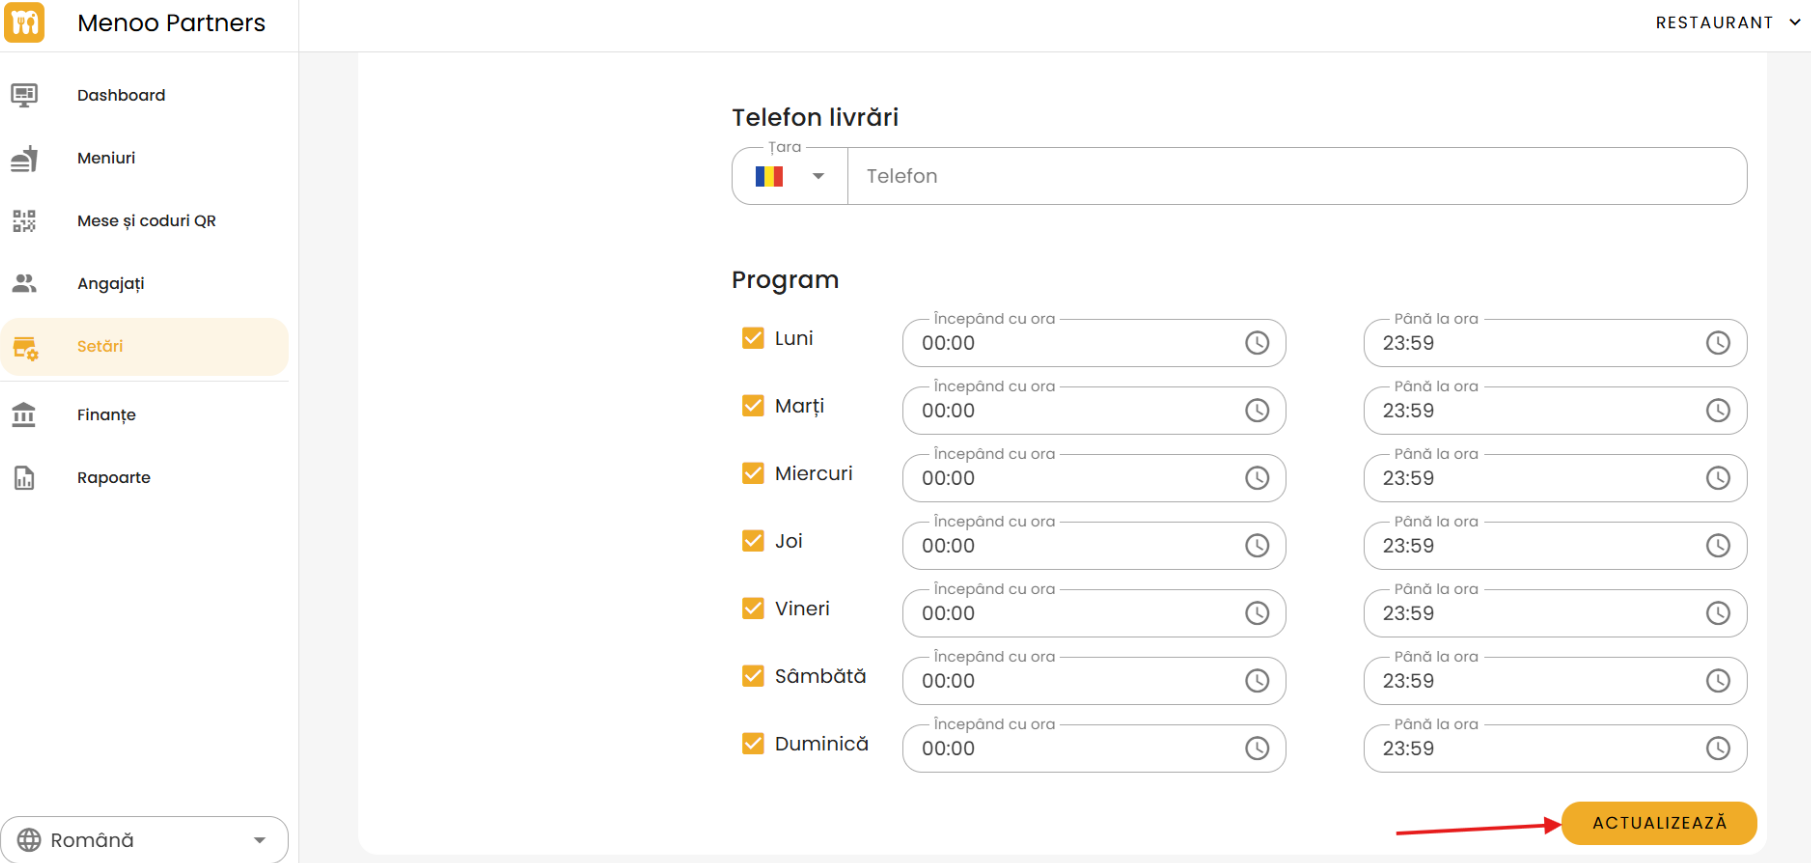Click the Menoo Partners logo icon
The width and height of the screenshot is (1811, 863).
coord(24,23)
